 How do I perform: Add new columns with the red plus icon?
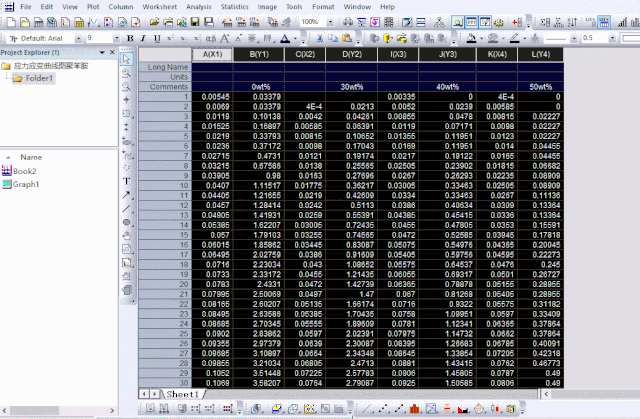[517, 22]
